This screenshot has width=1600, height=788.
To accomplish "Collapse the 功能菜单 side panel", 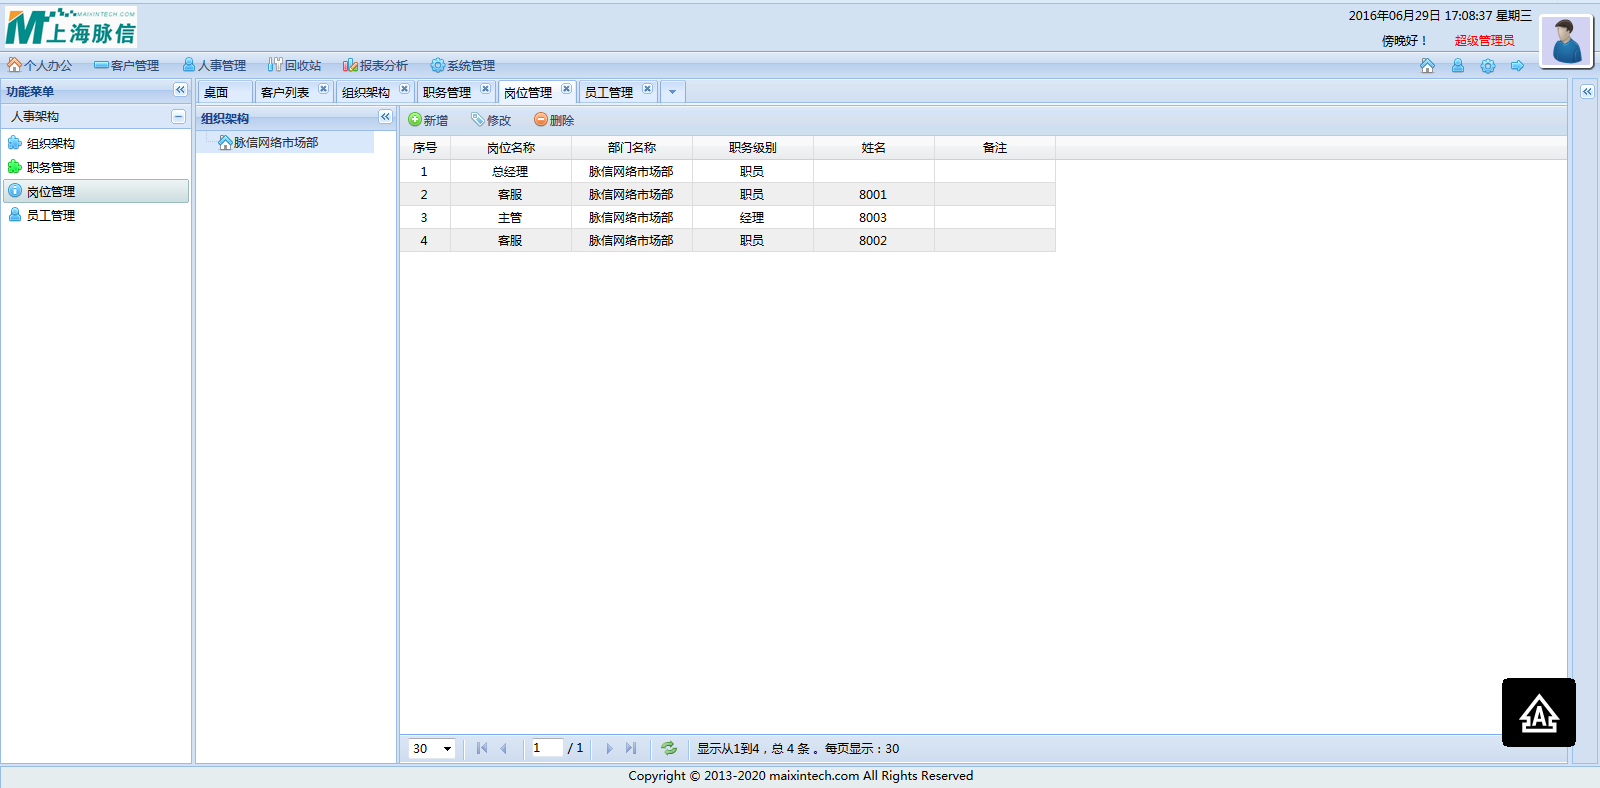I will point(180,90).
